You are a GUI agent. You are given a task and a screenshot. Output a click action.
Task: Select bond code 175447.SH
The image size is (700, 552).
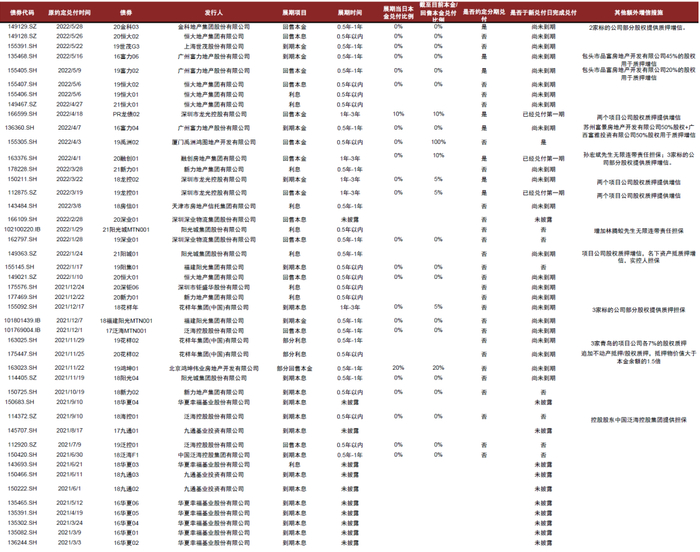pyautogui.click(x=22, y=354)
